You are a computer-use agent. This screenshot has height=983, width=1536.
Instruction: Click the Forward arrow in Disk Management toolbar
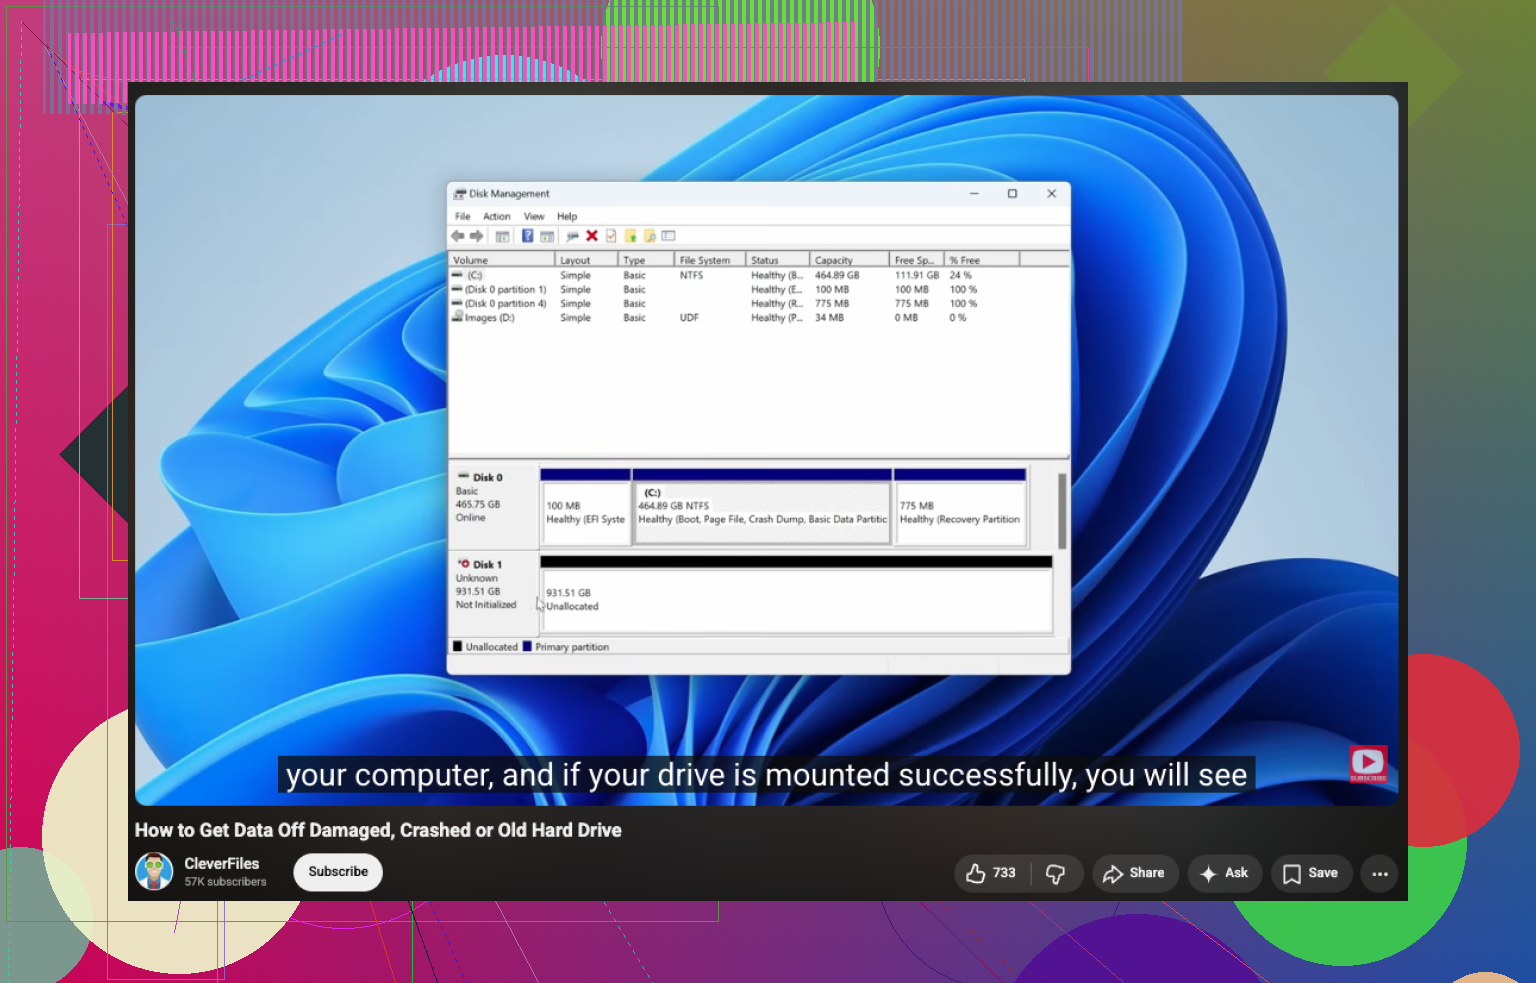pos(477,236)
